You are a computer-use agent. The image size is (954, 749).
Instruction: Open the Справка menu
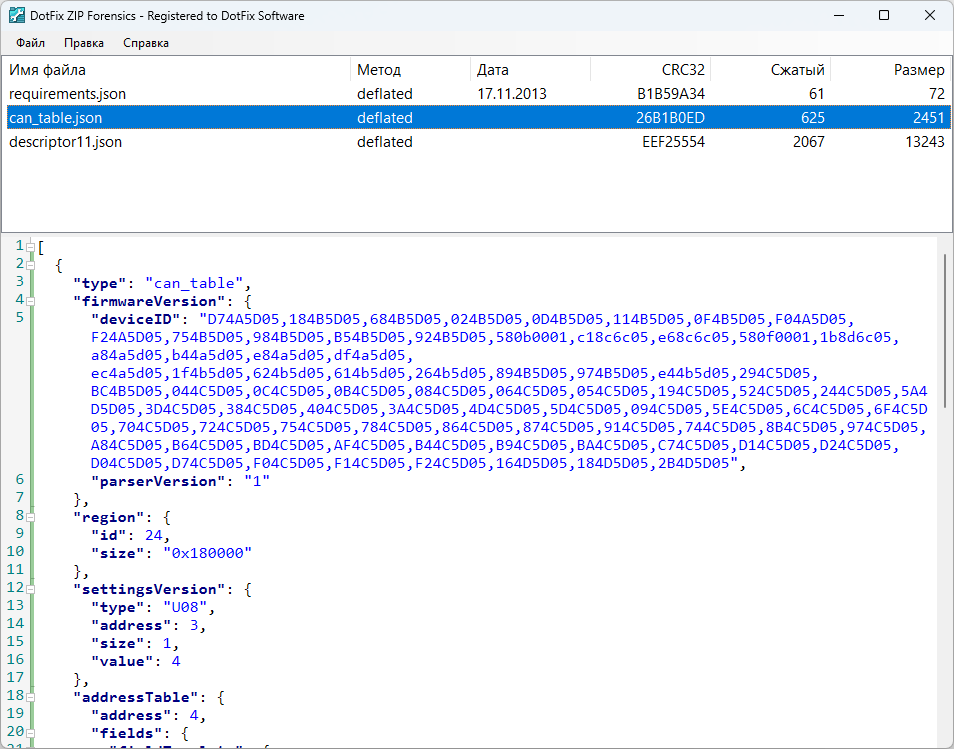point(145,43)
